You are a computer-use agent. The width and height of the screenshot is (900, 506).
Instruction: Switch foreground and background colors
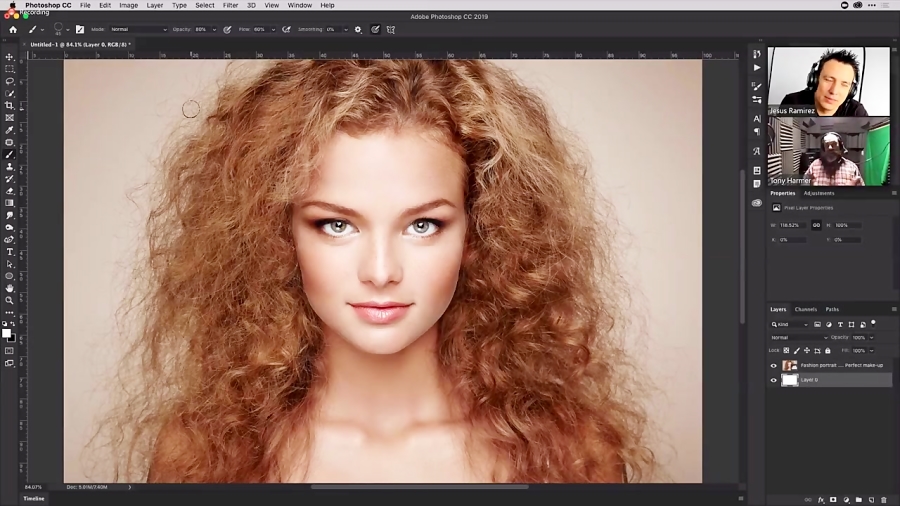(13, 324)
